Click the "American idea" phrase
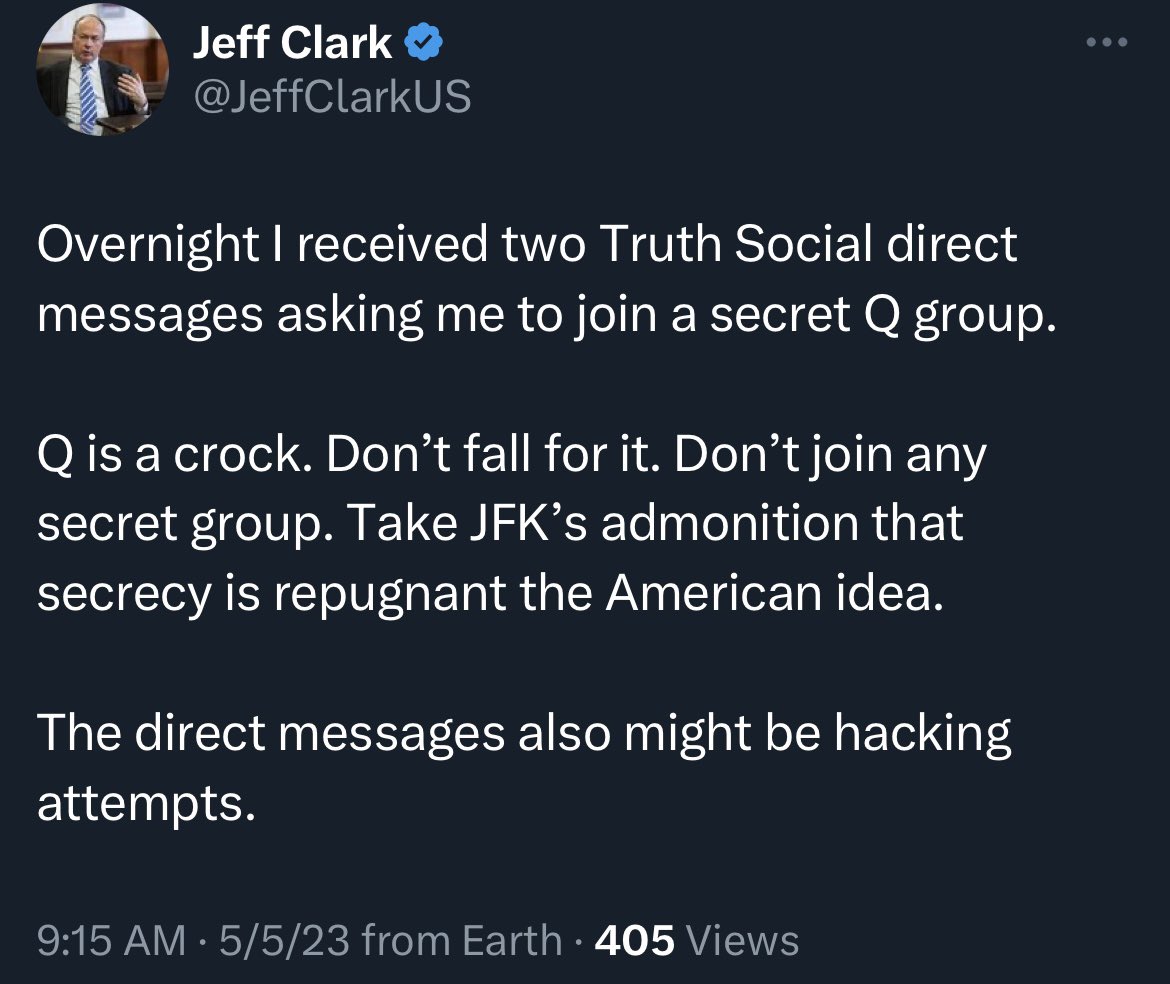This screenshot has width=1170, height=984. pos(773,595)
